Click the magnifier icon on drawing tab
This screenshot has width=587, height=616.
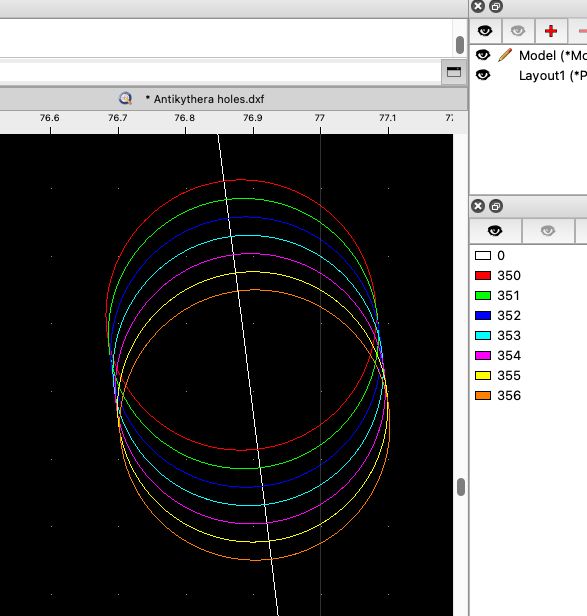tap(125, 98)
